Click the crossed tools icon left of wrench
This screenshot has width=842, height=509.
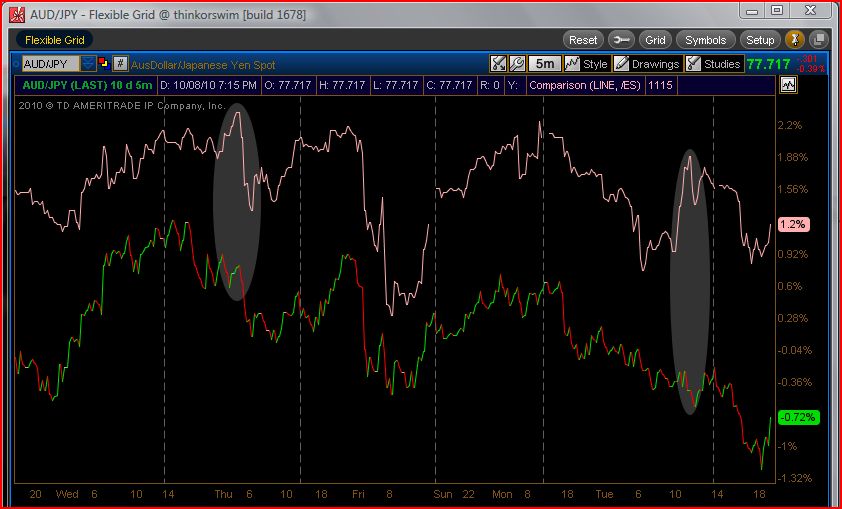(498, 64)
